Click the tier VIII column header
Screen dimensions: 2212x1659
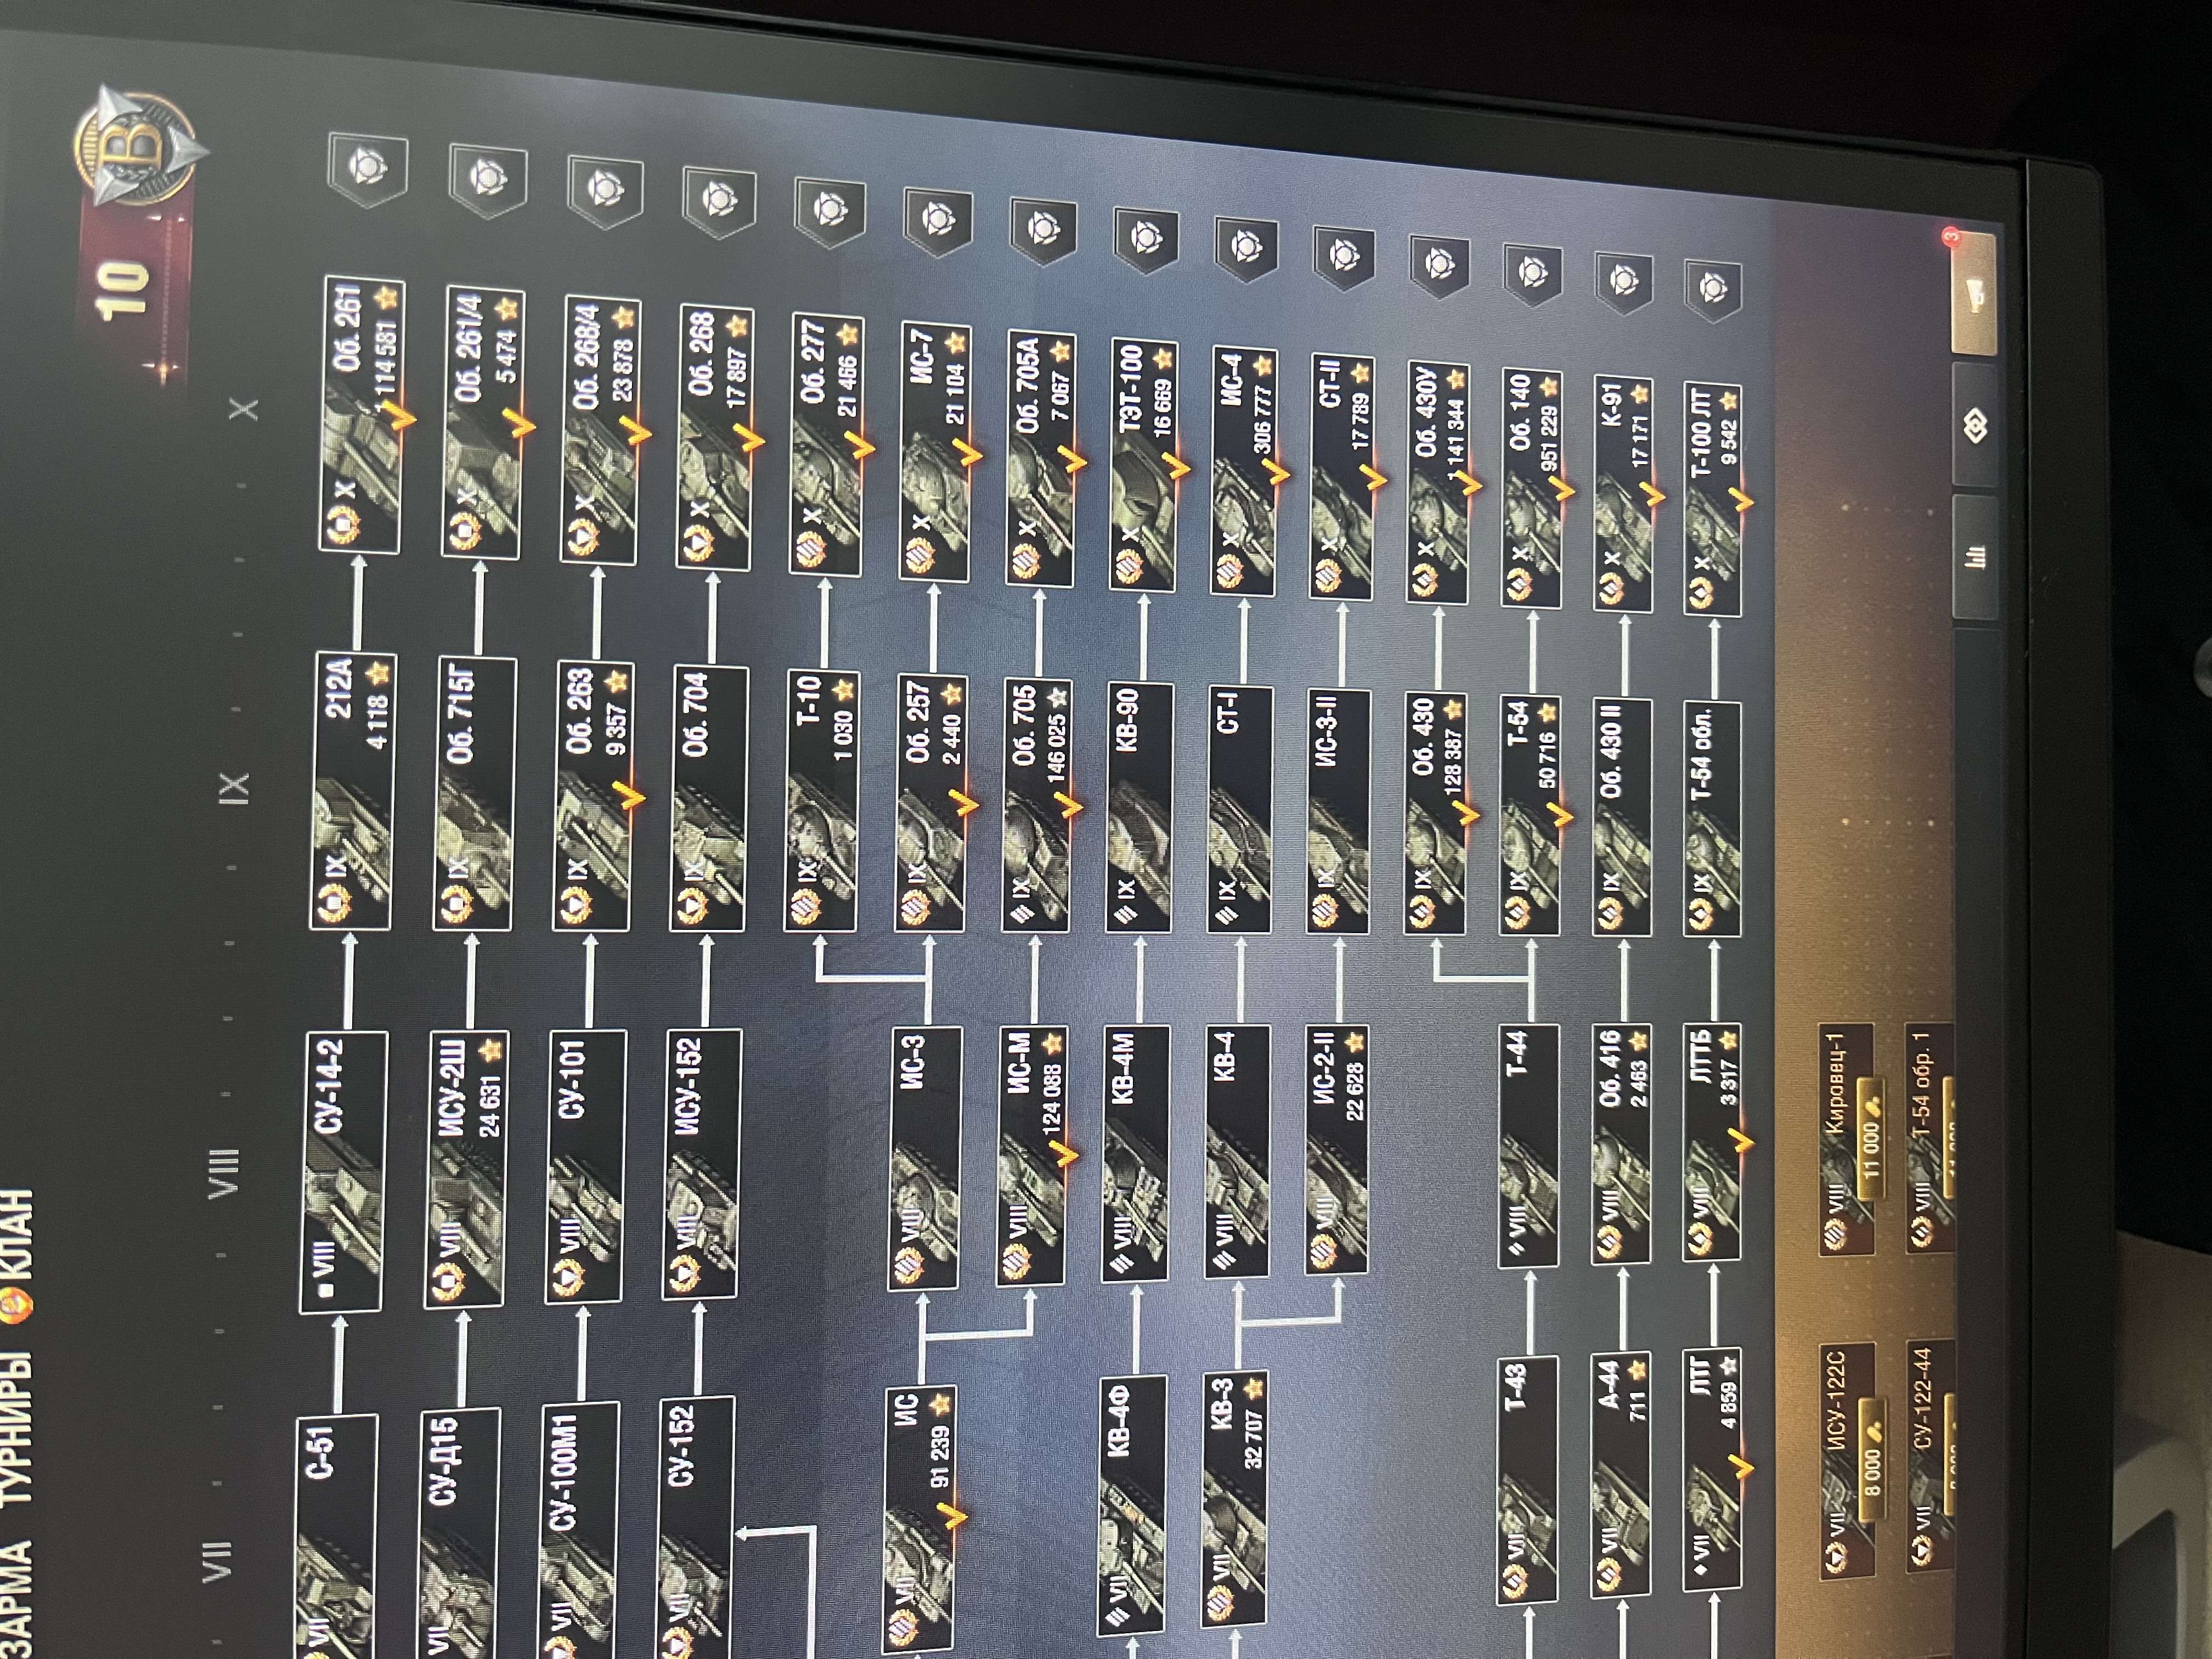(x=224, y=1173)
